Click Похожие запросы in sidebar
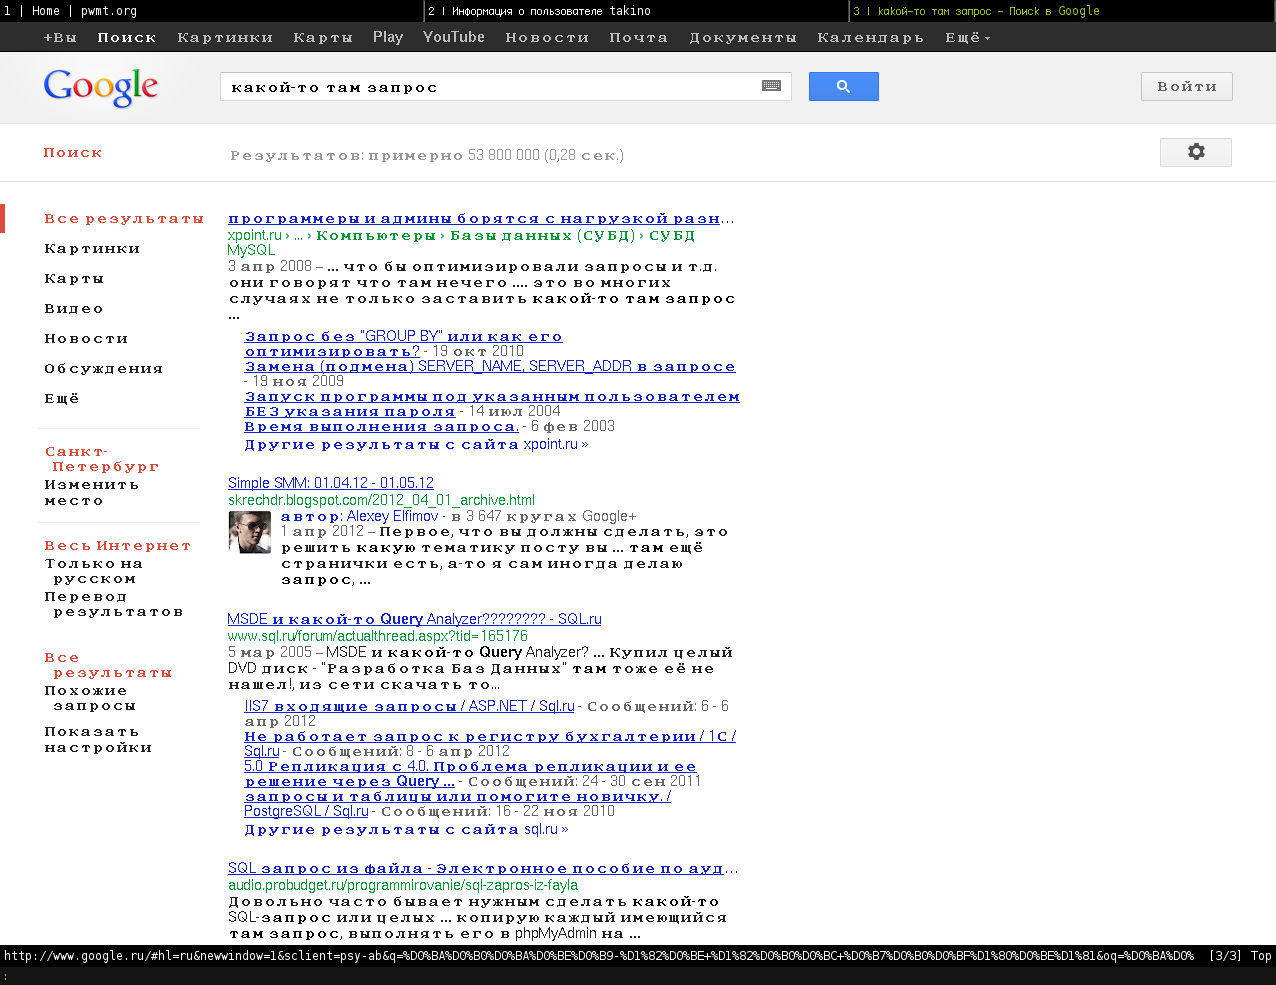The image size is (1276, 985). pyautogui.click(x=90, y=698)
